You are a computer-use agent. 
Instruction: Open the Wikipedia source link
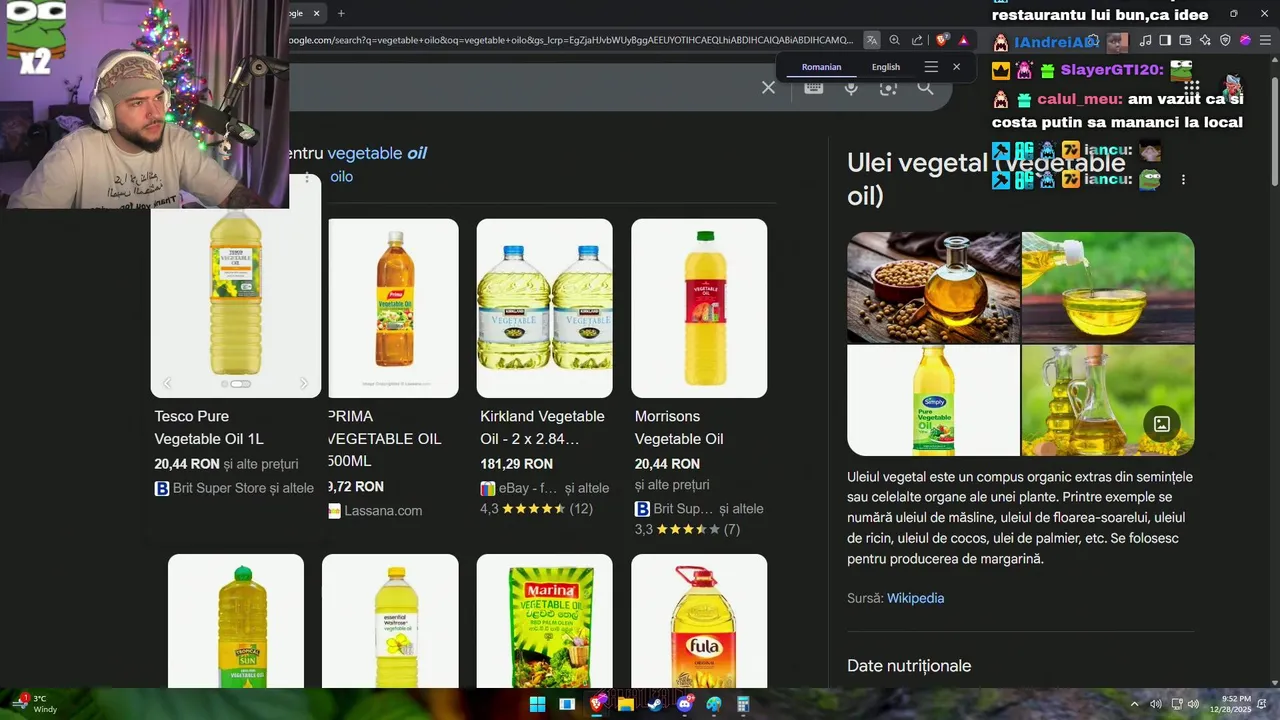pos(915,598)
